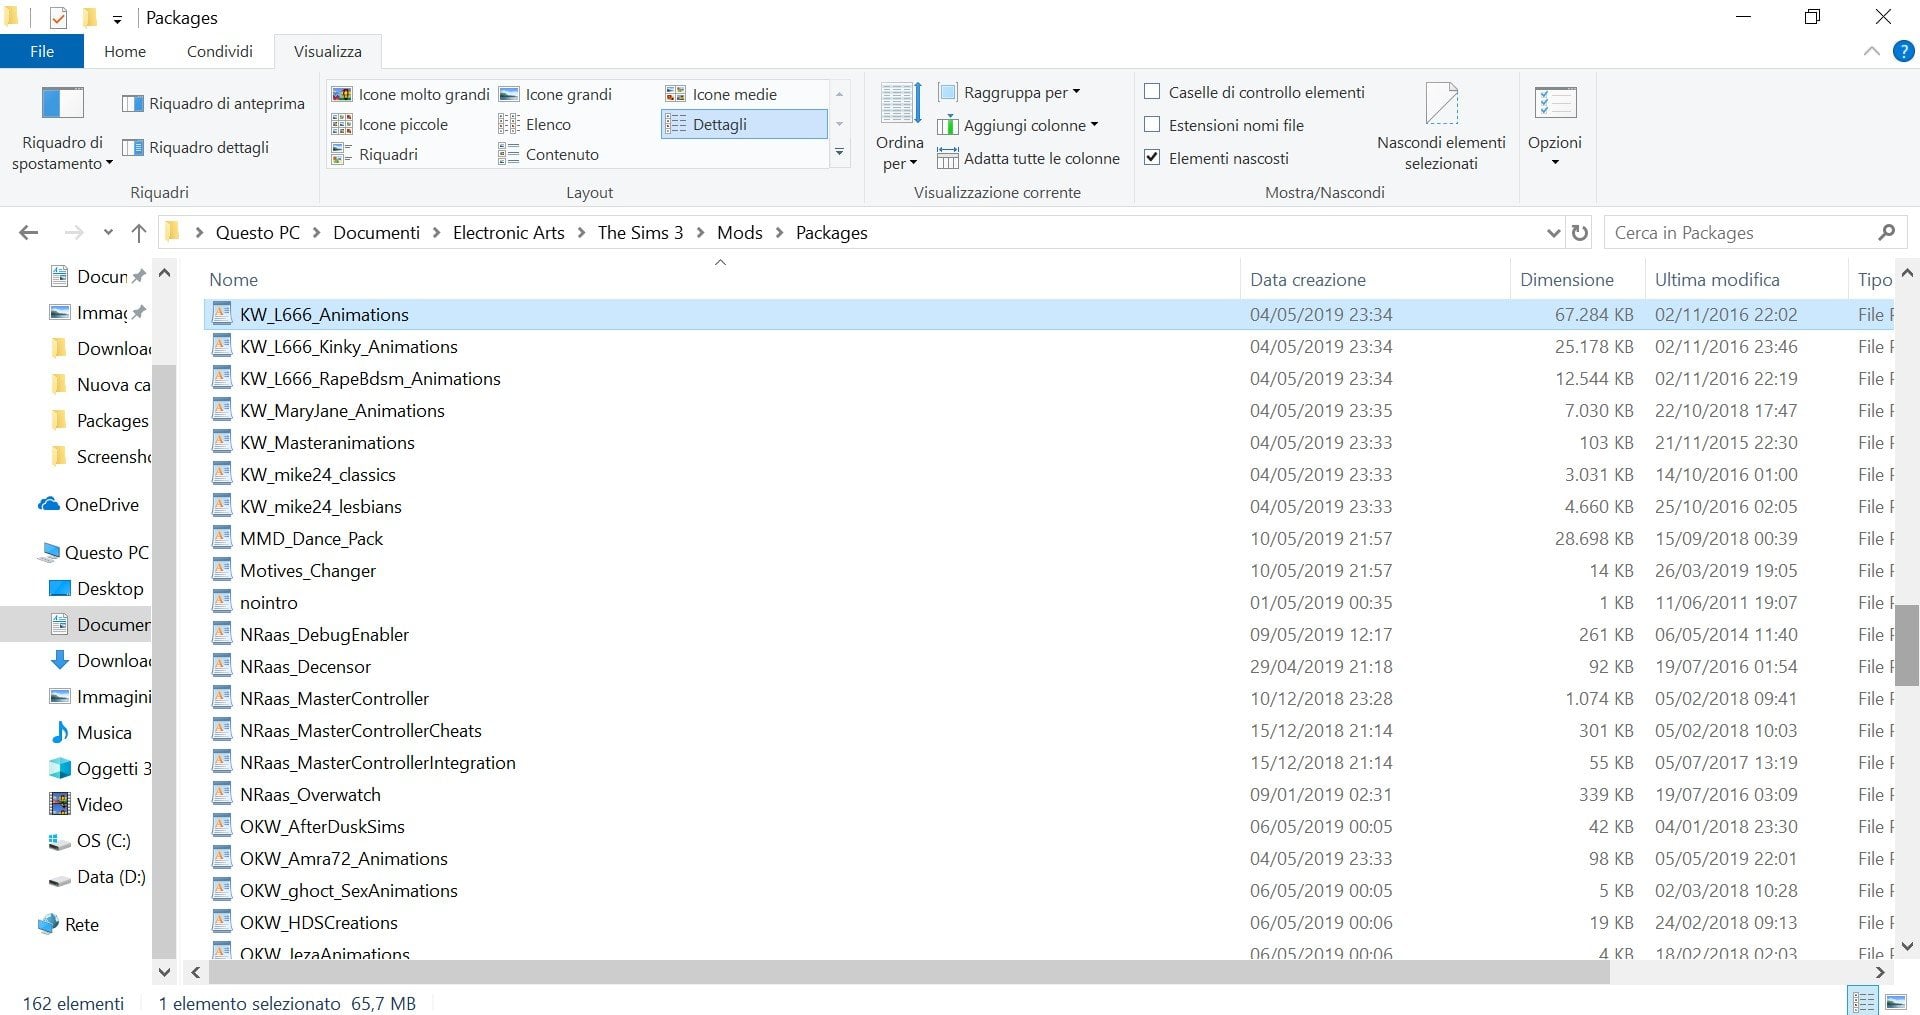Open the recent locations dropdown arrow
This screenshot has height=1015, width=1920.
coord(108,233)
